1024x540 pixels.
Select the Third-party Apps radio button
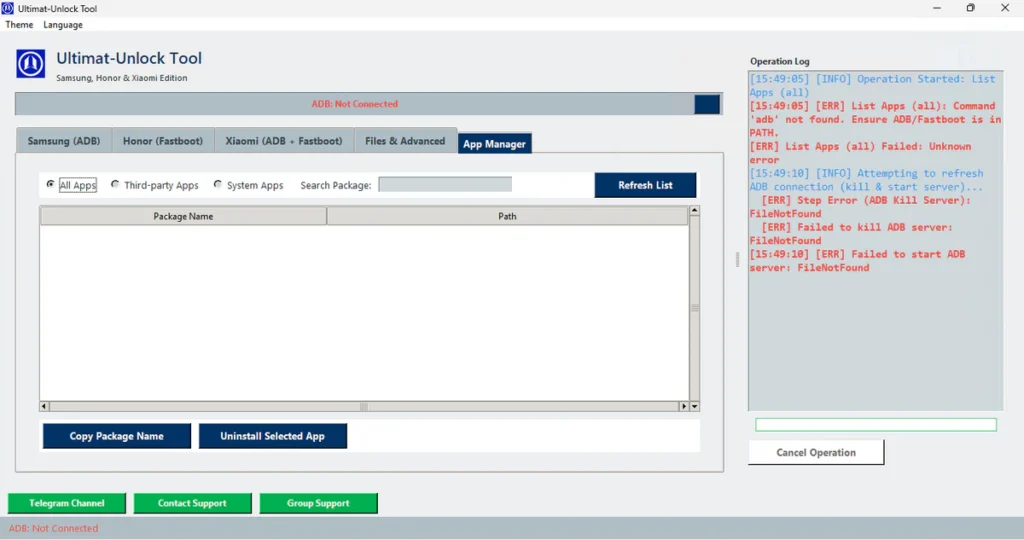tap(115, 185)
